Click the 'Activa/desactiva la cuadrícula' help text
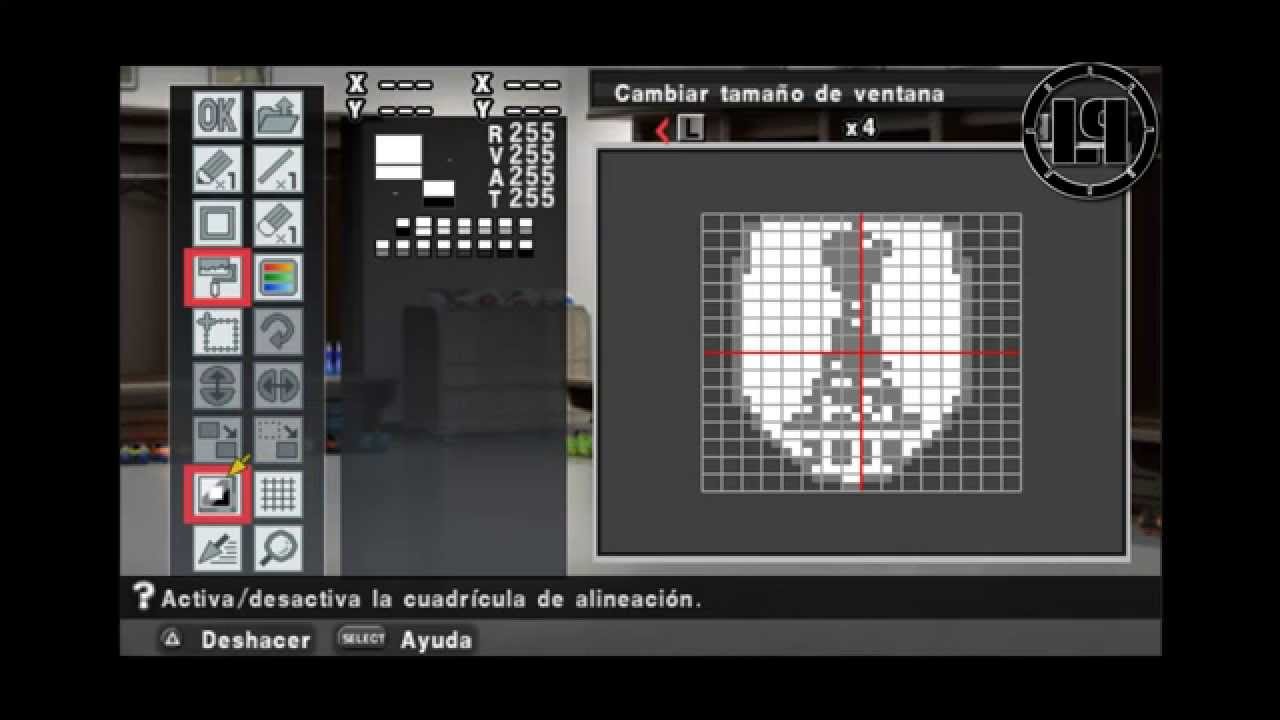Screen dimensions: 1280x720 pyautogui.click(x=431, y=600)
